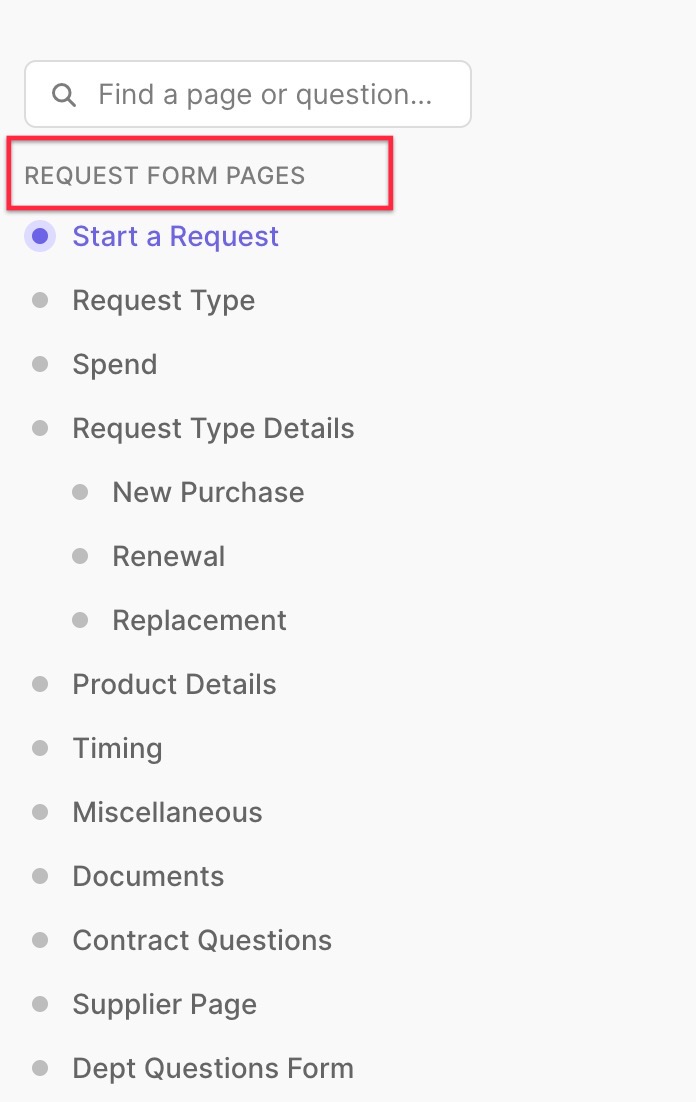Focus the Find a page or question field
Image resolution: width=696 pixels, height=1102 pixels.
coord(247,94)
